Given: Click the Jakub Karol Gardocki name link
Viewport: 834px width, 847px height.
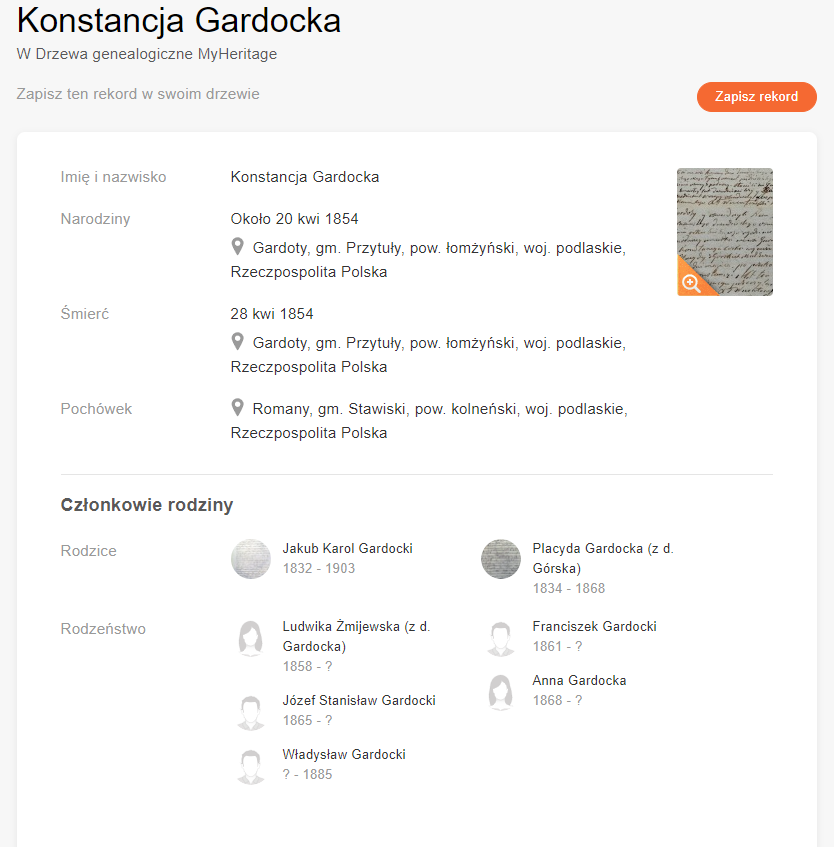Looking at the screenshot, I should 347,549.
